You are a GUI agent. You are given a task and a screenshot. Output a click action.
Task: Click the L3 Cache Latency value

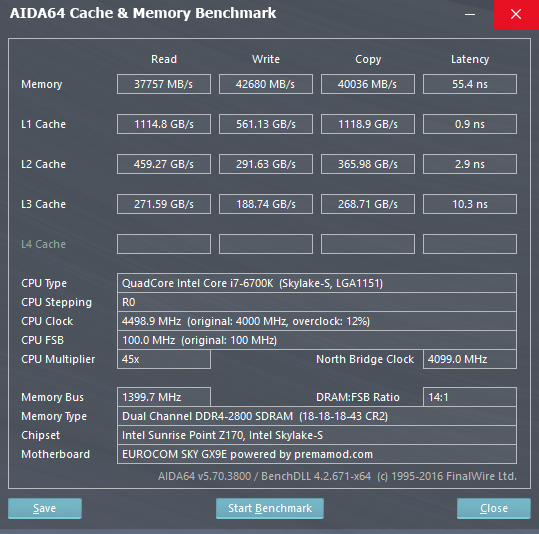pos(470,204)
